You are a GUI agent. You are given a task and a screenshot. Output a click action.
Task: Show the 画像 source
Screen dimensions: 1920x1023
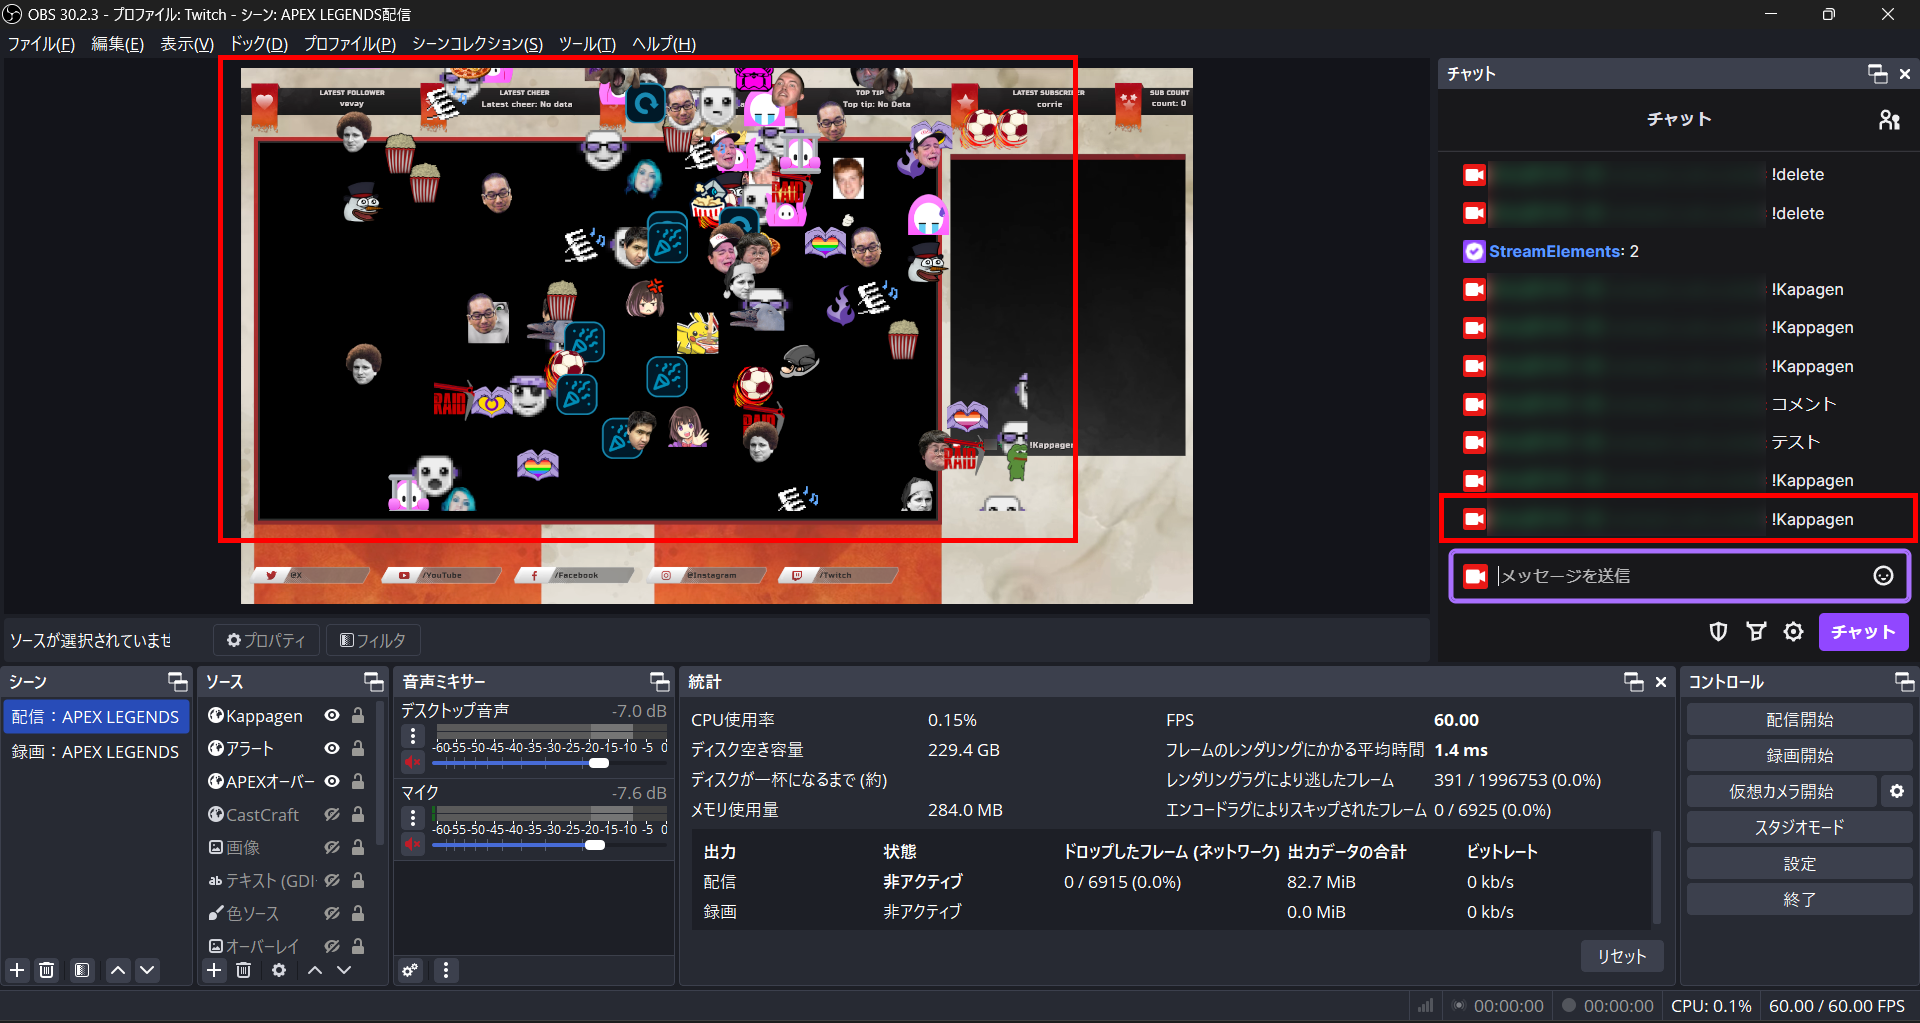[332, 848]
